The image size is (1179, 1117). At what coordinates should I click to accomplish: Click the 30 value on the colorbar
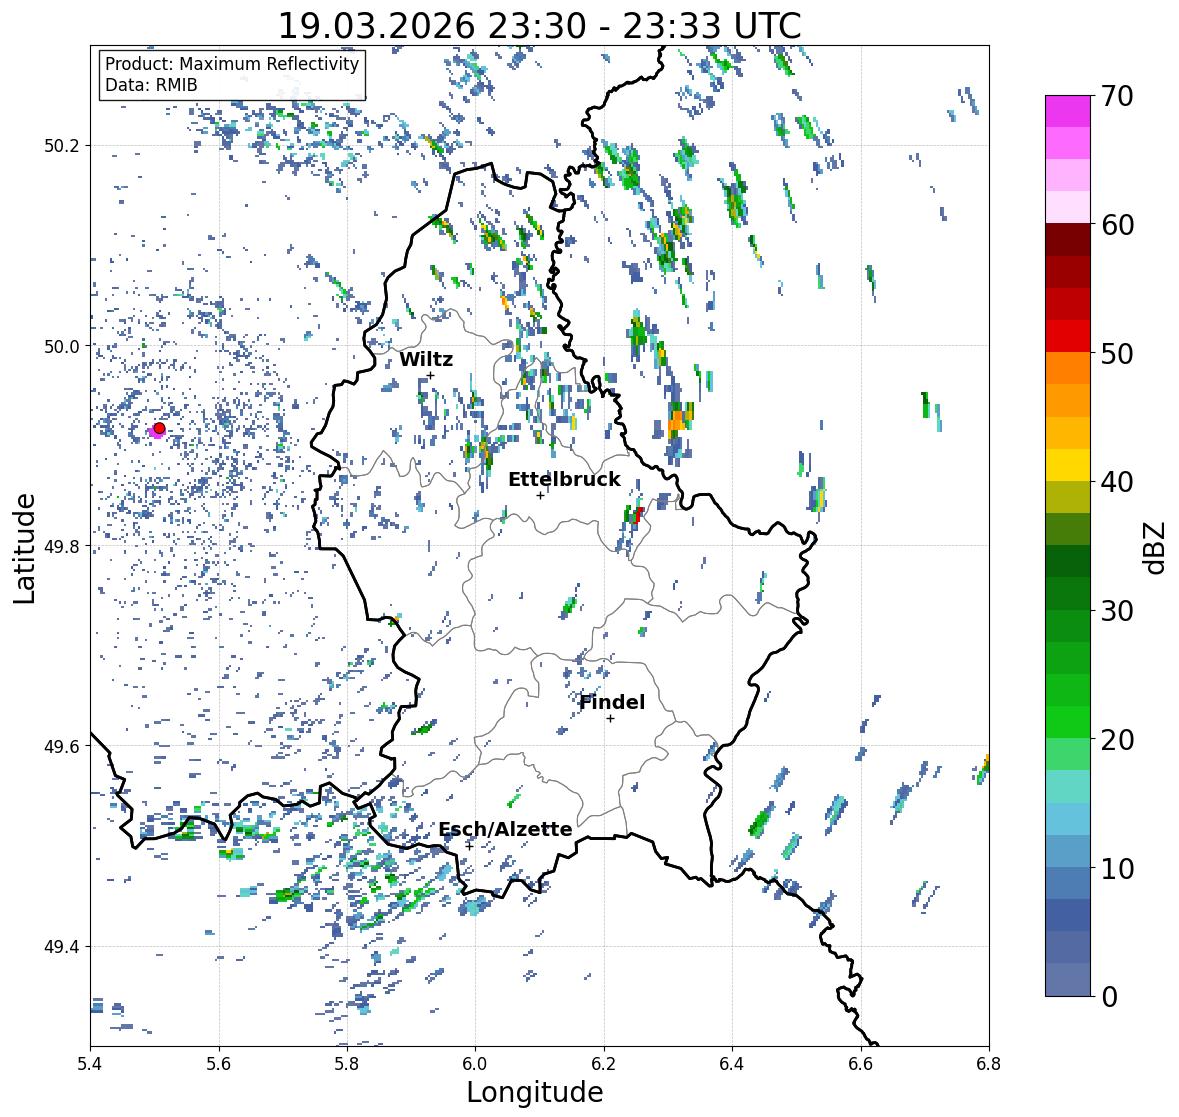pyautogui.click(x=1117, y=611)
